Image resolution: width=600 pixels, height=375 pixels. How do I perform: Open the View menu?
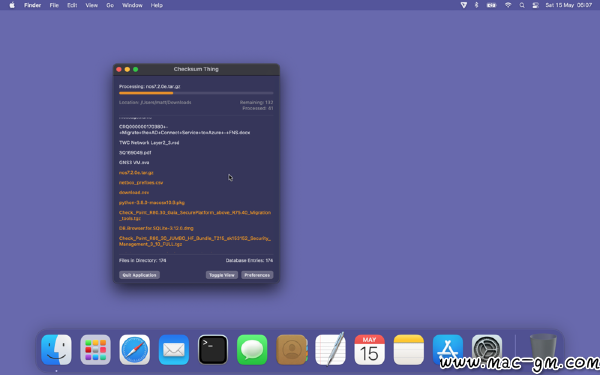tap(91, 5)
